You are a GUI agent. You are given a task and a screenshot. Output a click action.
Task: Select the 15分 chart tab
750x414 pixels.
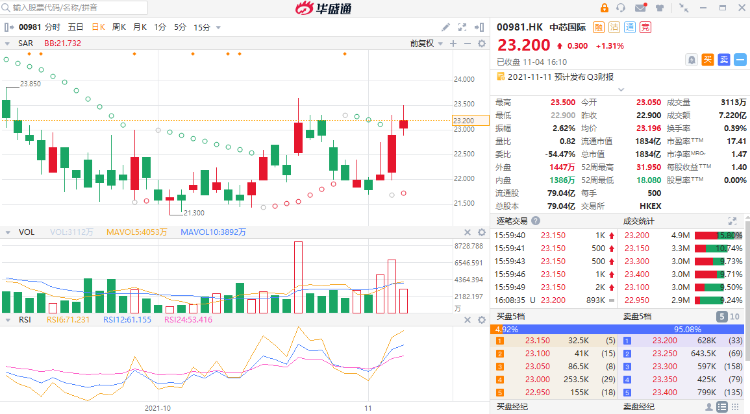point(202,27)
